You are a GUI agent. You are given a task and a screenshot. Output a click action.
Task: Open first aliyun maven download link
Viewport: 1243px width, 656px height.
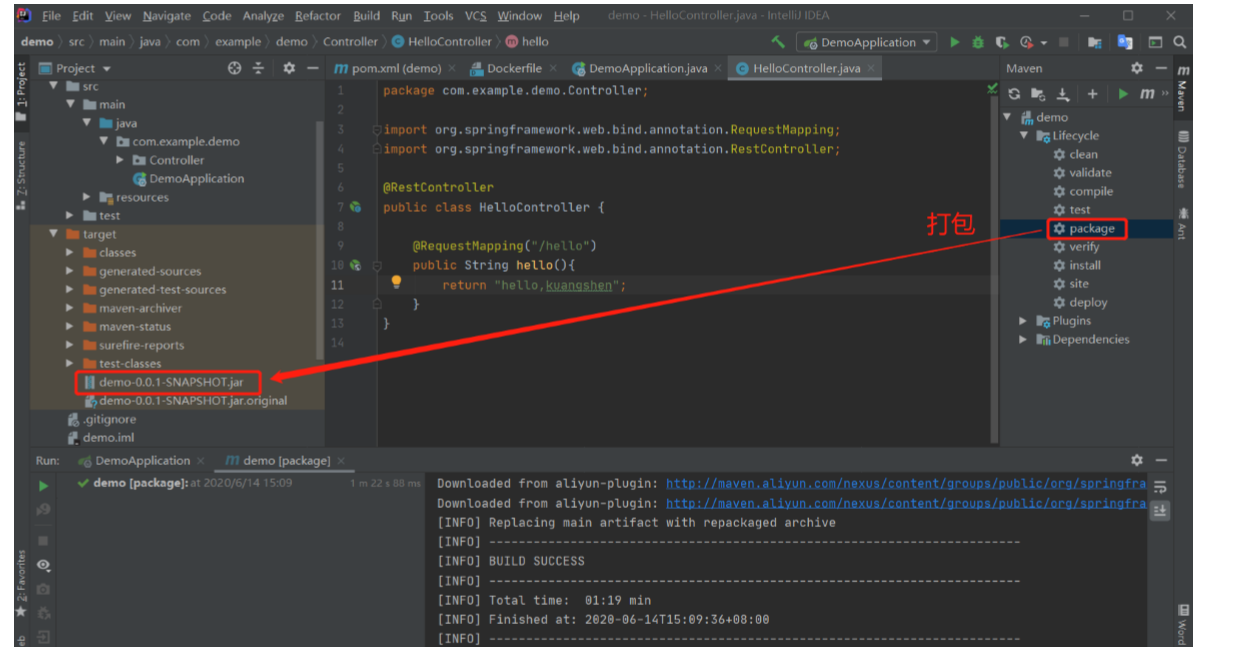[906, 484]
